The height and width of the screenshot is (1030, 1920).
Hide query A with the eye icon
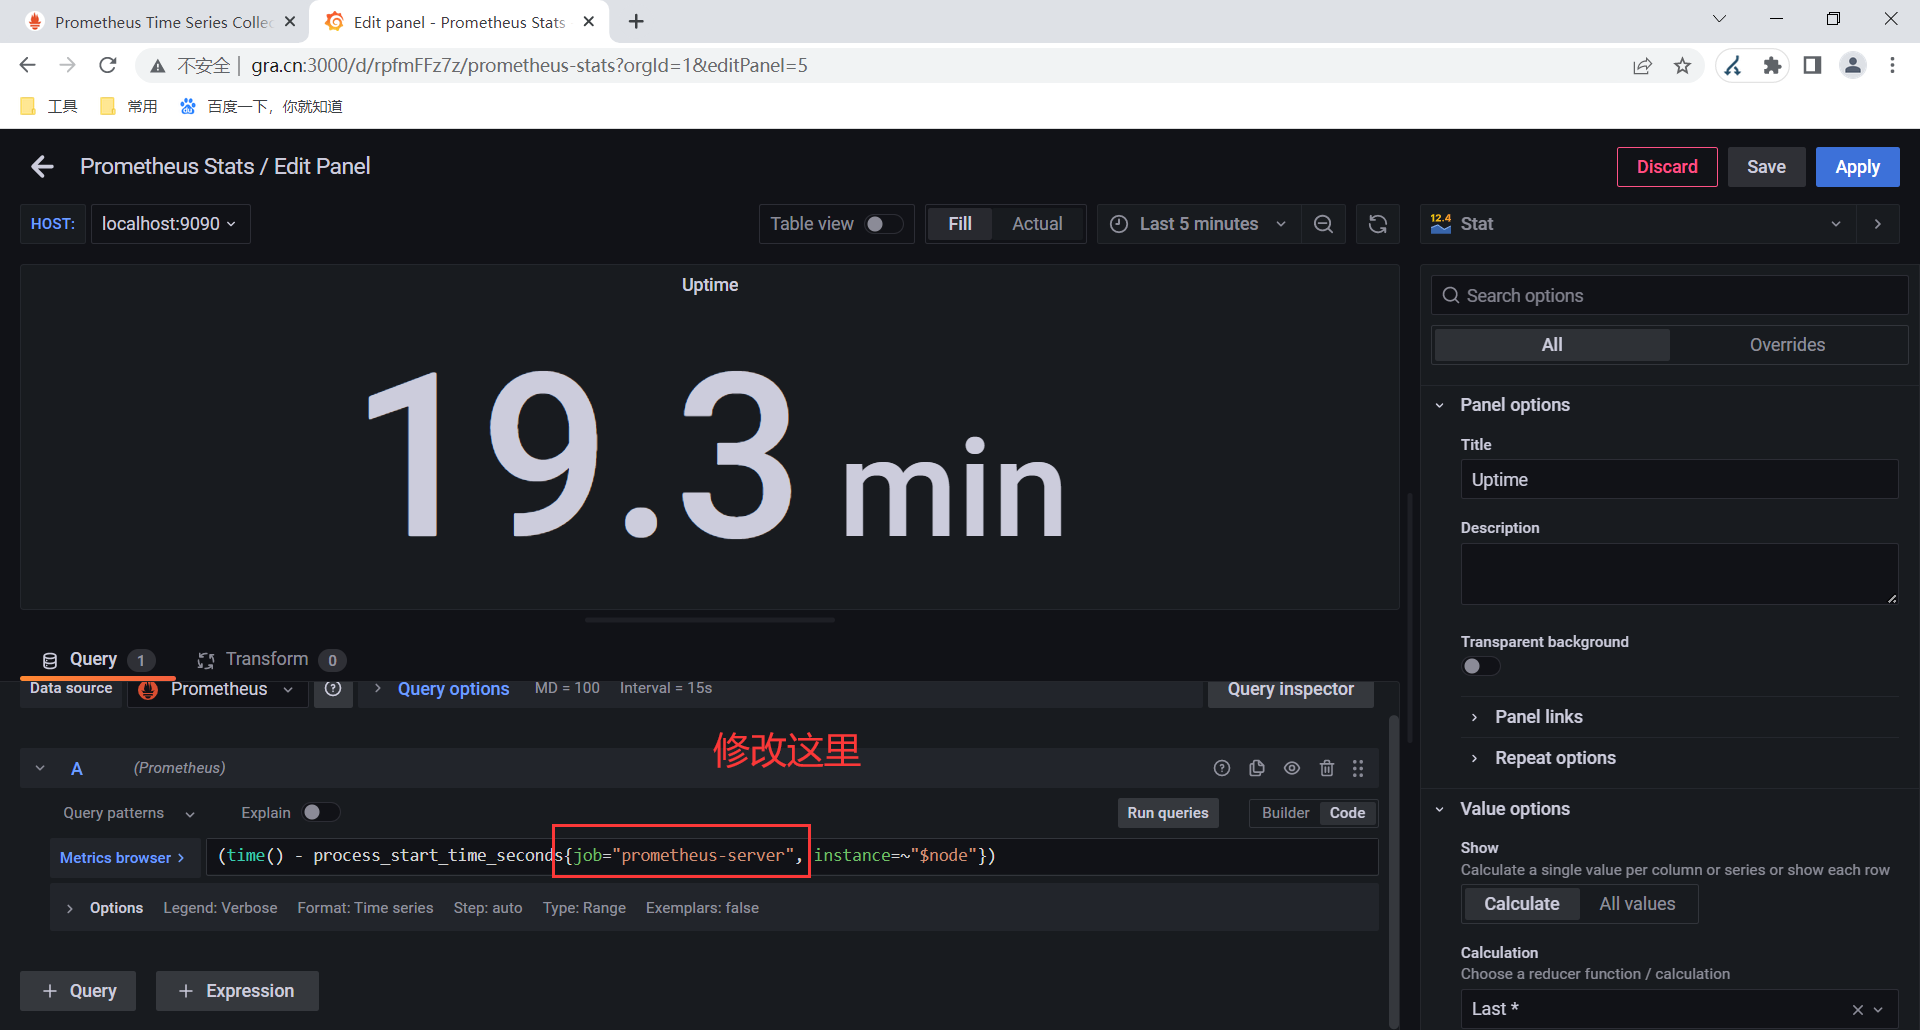[x=1292, y=768]
